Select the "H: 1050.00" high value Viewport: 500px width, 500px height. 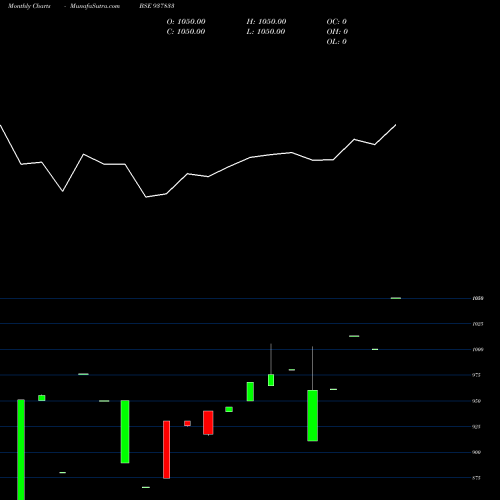click(266, 22)
